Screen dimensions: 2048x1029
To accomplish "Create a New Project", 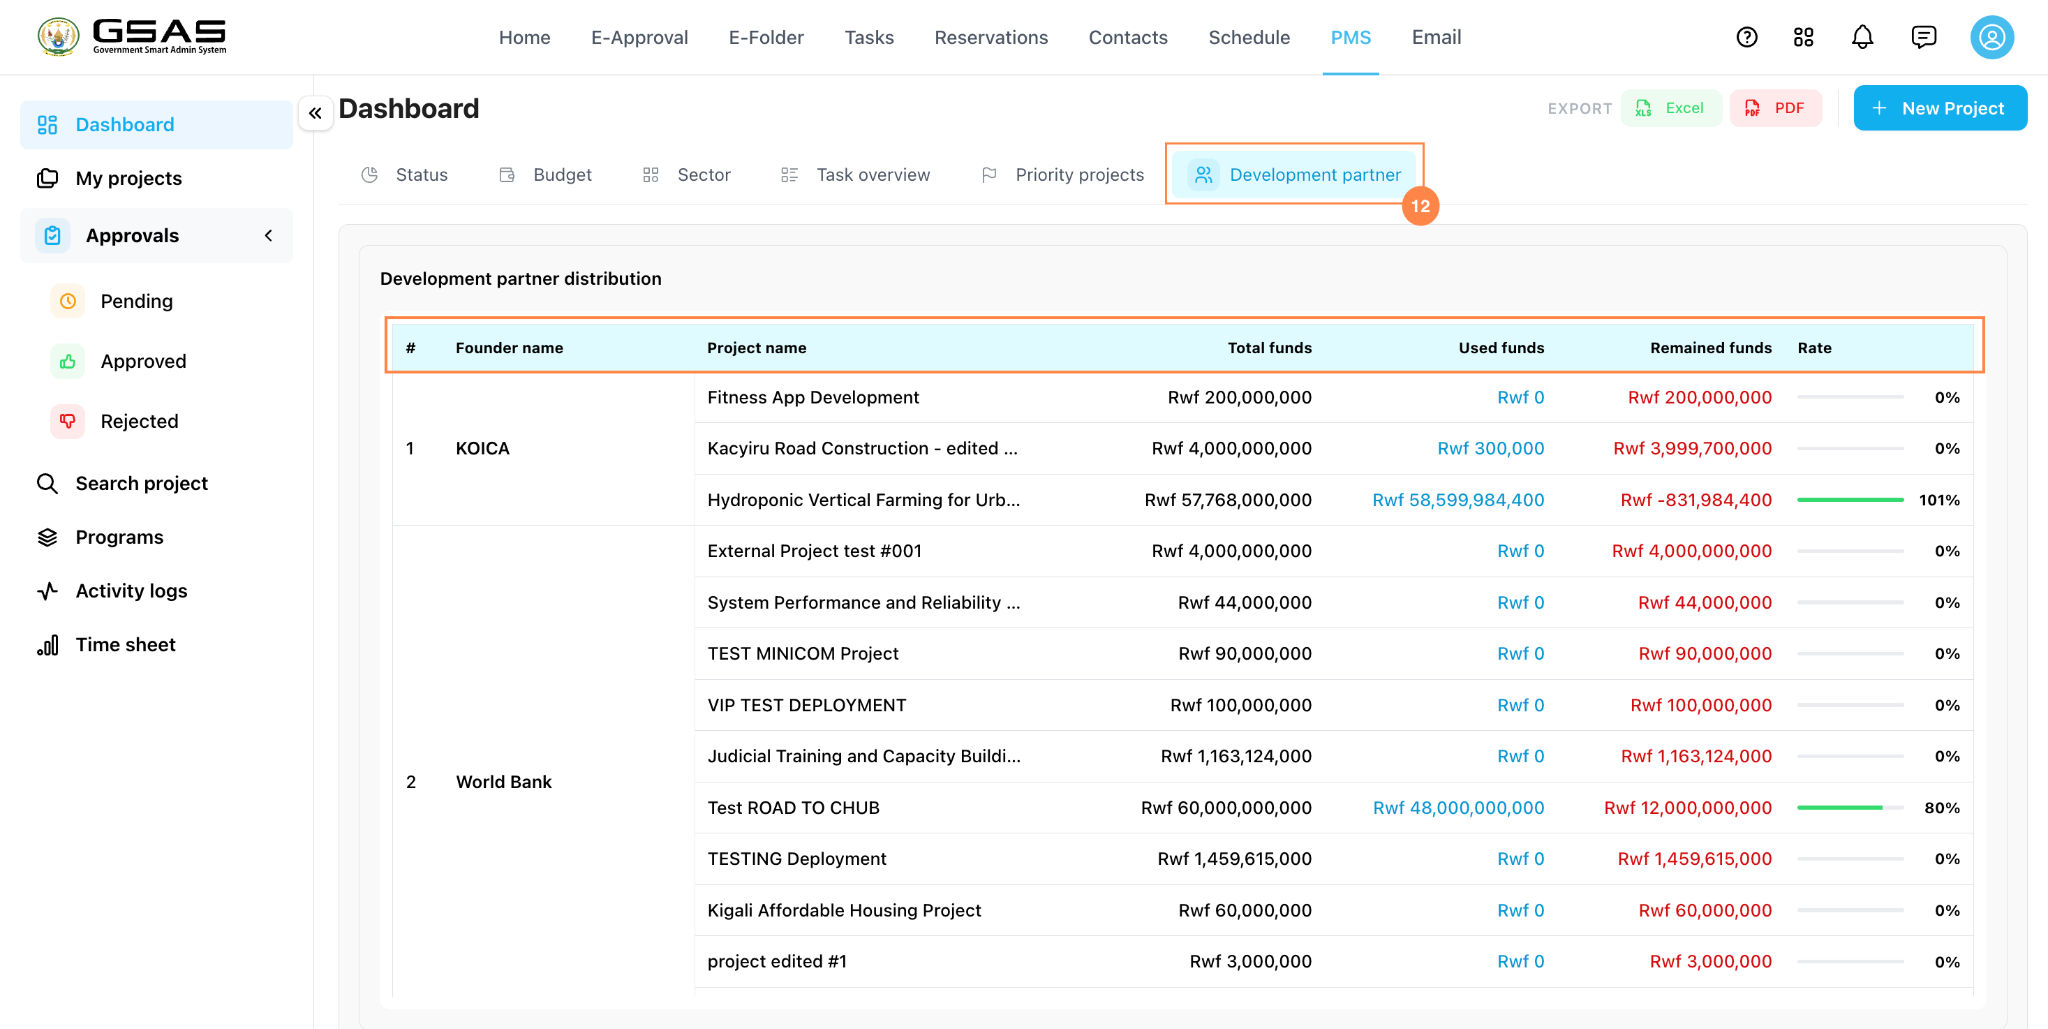I will (1940, 108).
